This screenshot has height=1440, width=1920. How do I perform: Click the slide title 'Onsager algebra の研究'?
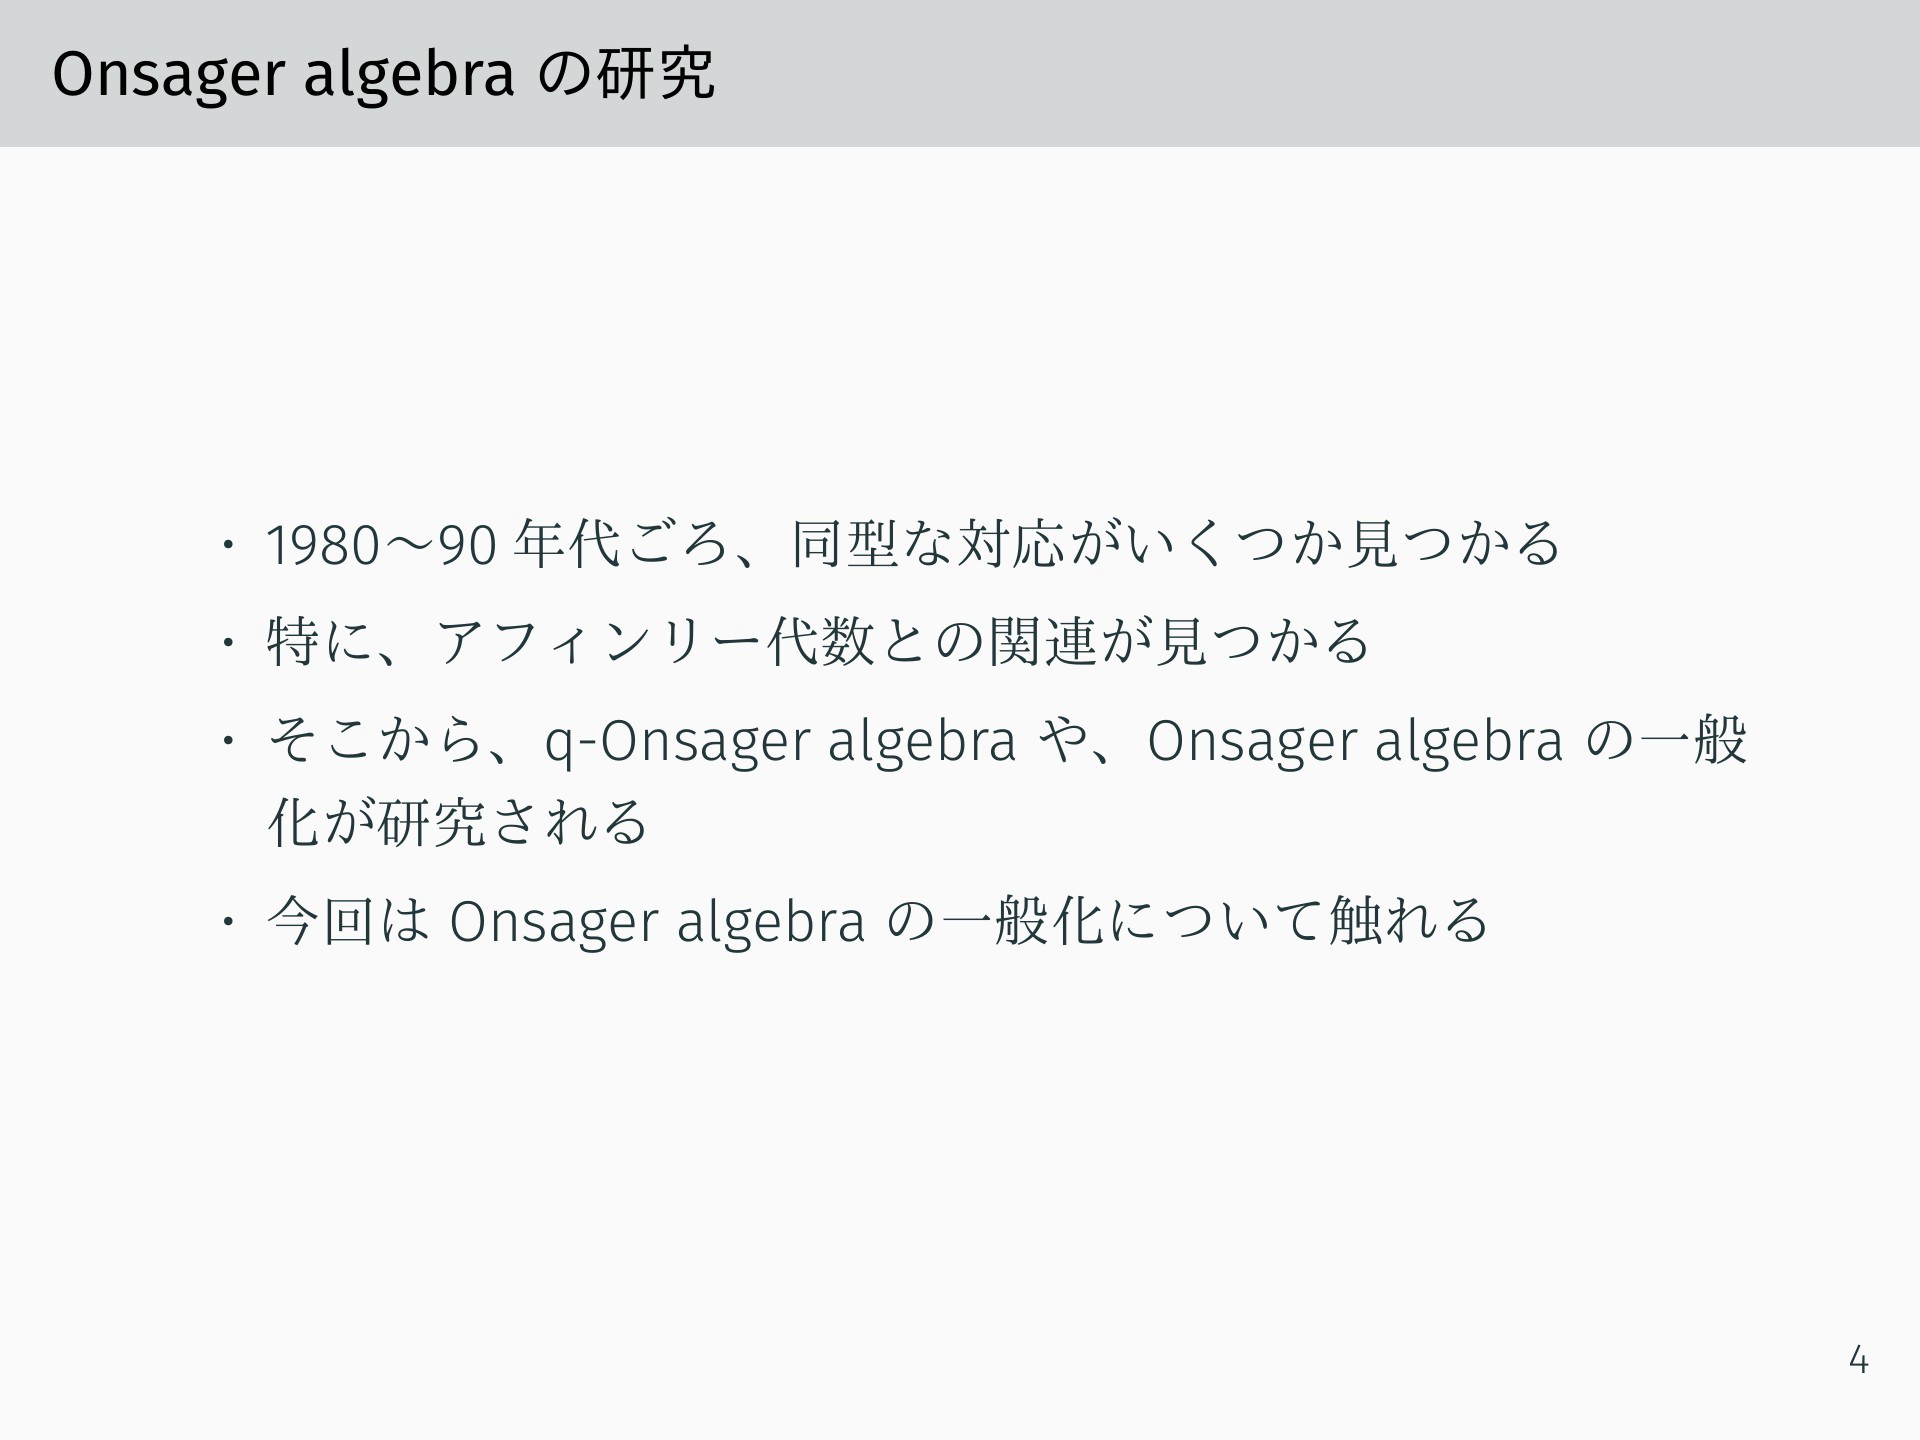384,75
